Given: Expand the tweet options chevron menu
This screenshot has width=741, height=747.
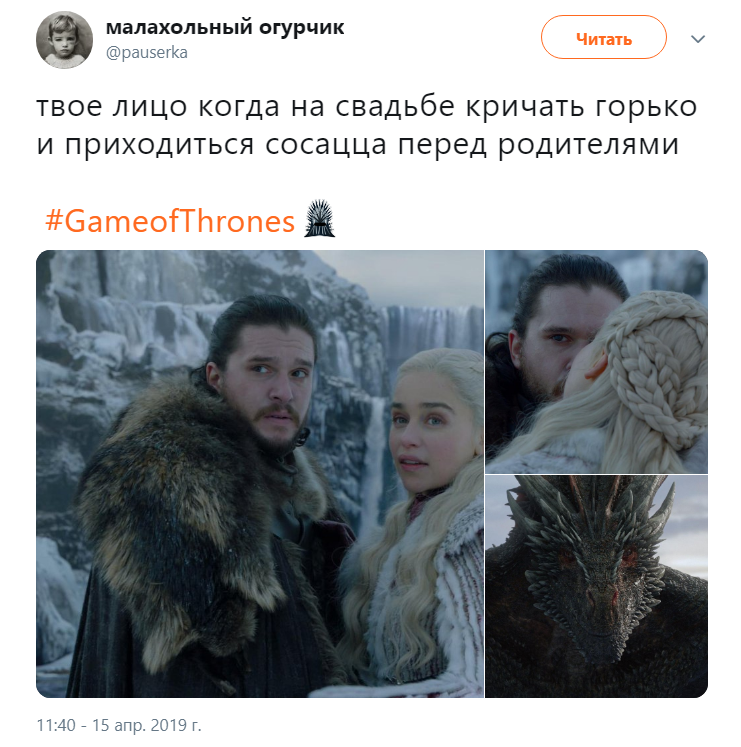Looking at the screenshot, I should point(698,39).
